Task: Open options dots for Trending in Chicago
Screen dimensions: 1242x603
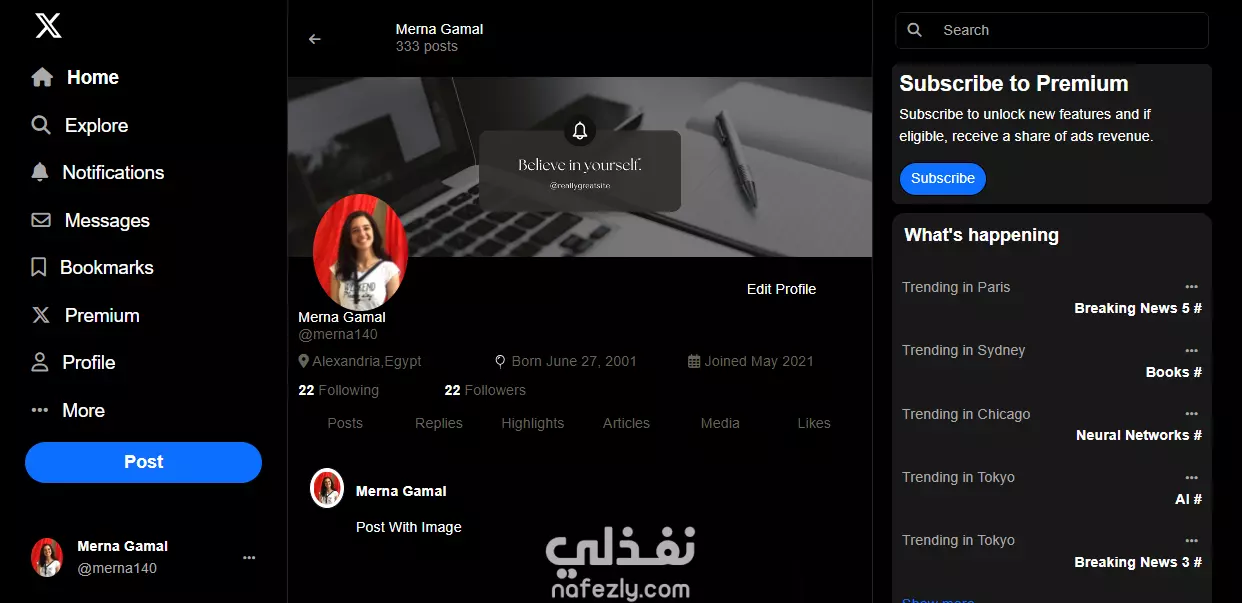Action: (x=1191, y=414)
